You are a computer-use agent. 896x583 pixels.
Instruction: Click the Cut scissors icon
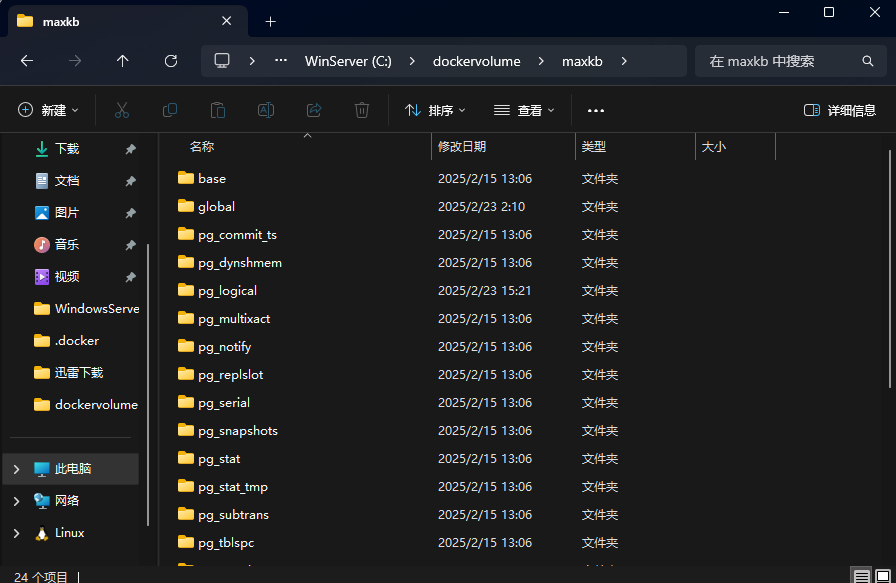[122, 110]
